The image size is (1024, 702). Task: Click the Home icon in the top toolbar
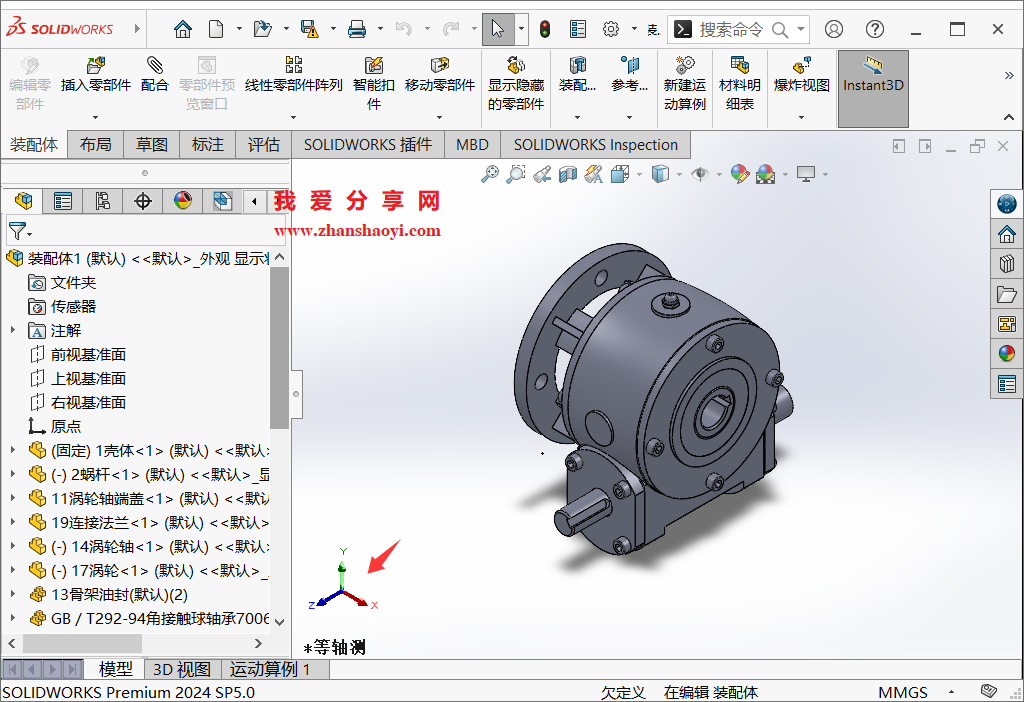click(x=183, y=29)
